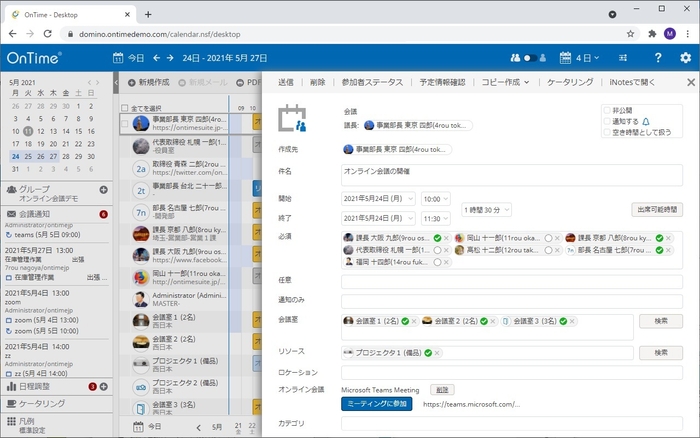This screenshot has height=438, width=700.
Task: Open start time 10:00 dropdown
Action: 435,199
